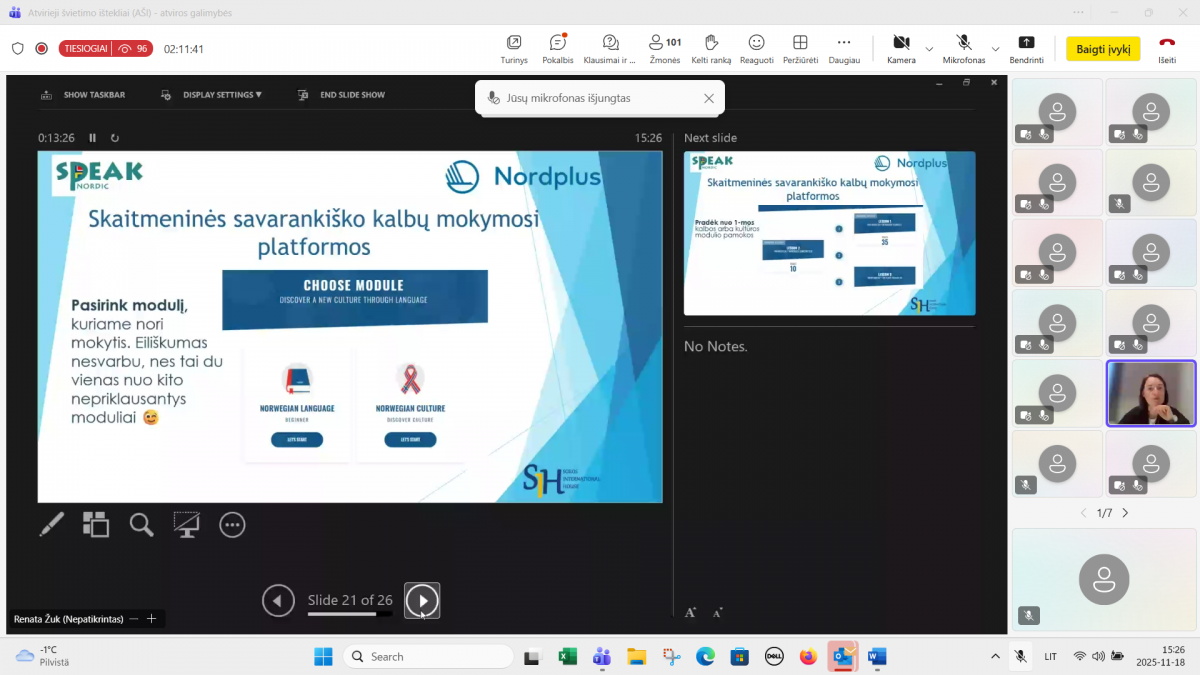
Task: Open see all slides grid
Action: (x=96, y=524)
